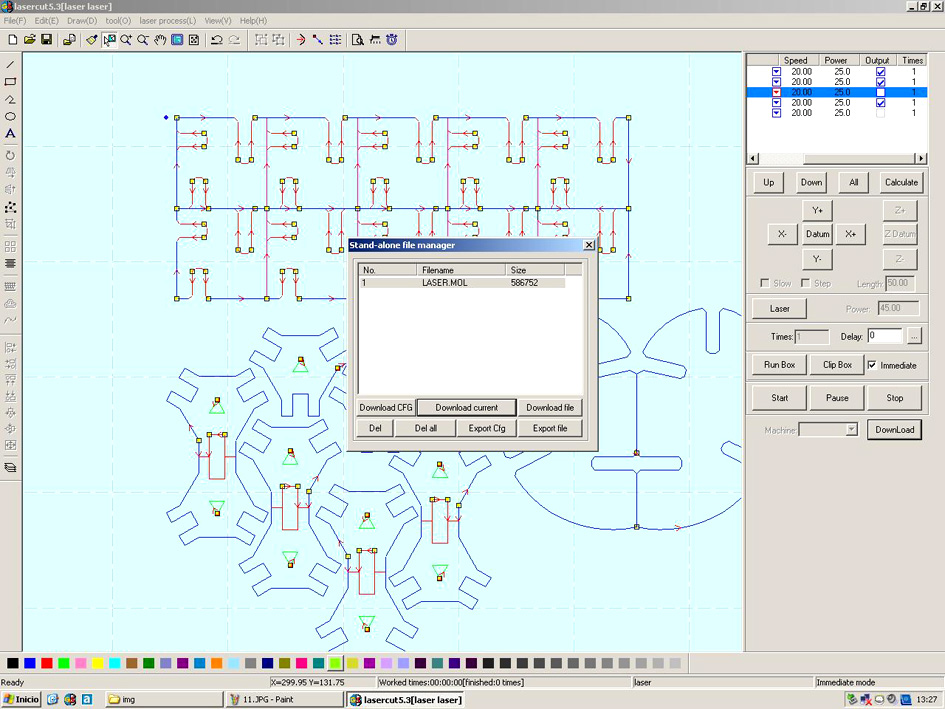This screenshot has width=945, height=709.
Task: Open the print preview magnifier-page icon
Action: pos(357,40)
